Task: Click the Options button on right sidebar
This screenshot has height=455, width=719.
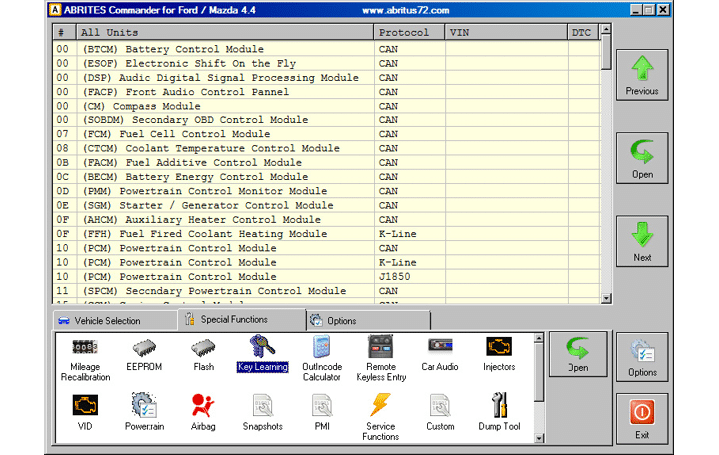Action: coord(642,357)
